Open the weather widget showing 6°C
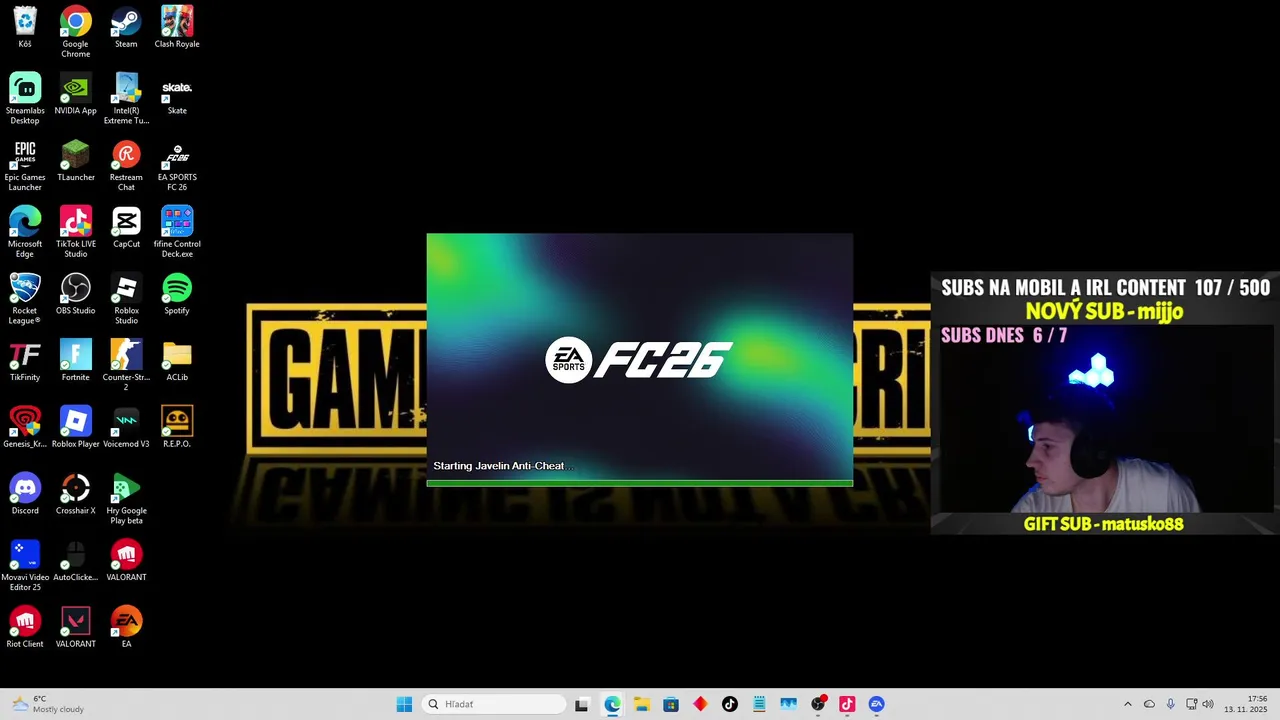 (47, 704)
